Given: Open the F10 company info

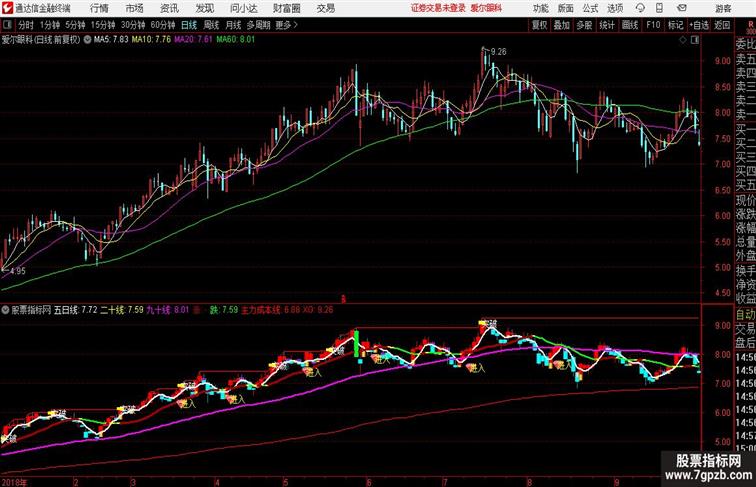Looking at the screenshot, I should pyautogui.click(x=653, y=25).
